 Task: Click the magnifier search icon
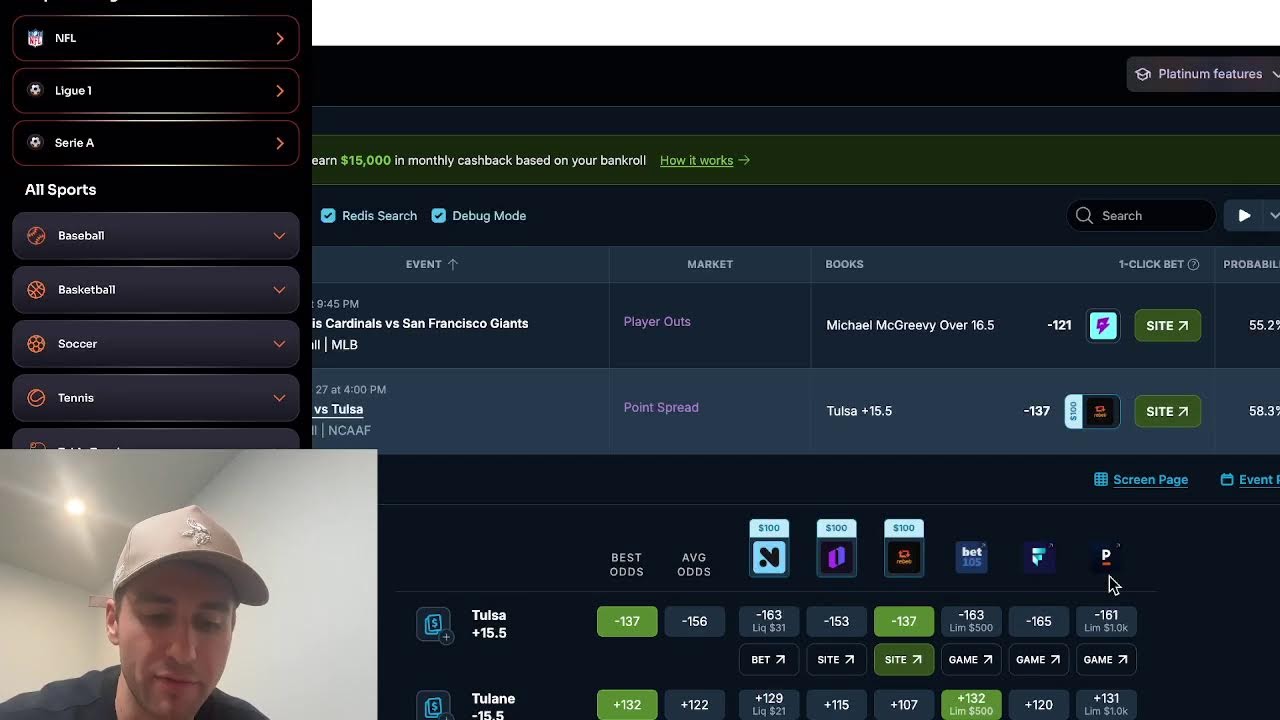click(x=1084, y=215)
